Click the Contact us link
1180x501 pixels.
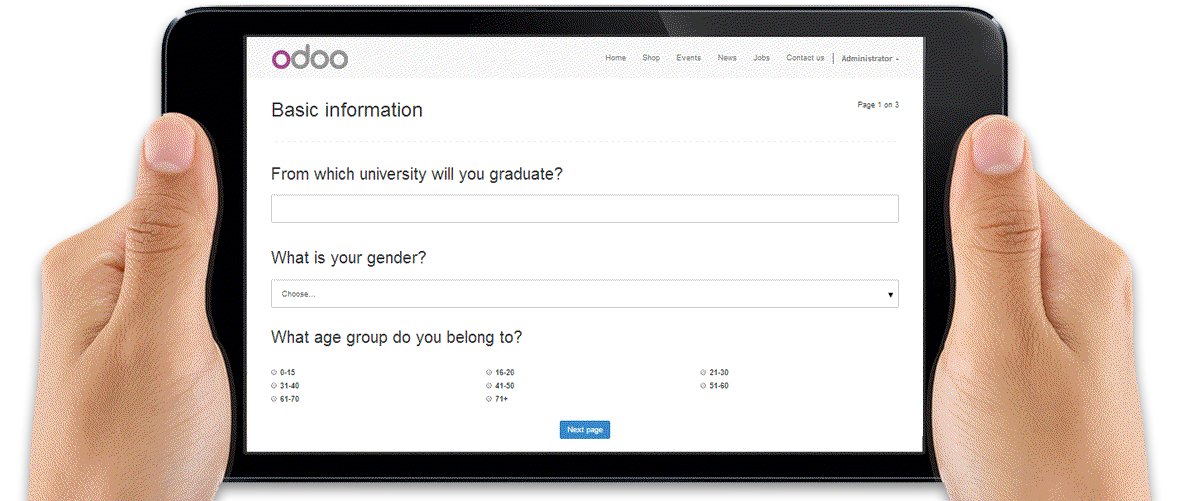(x=805, y=58)
